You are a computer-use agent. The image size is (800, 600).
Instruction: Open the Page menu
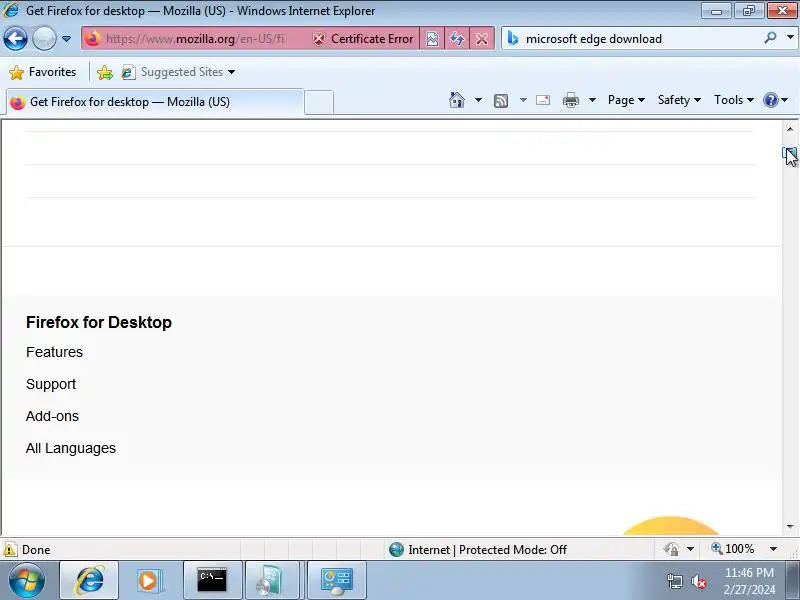click(x=626, y=100)
